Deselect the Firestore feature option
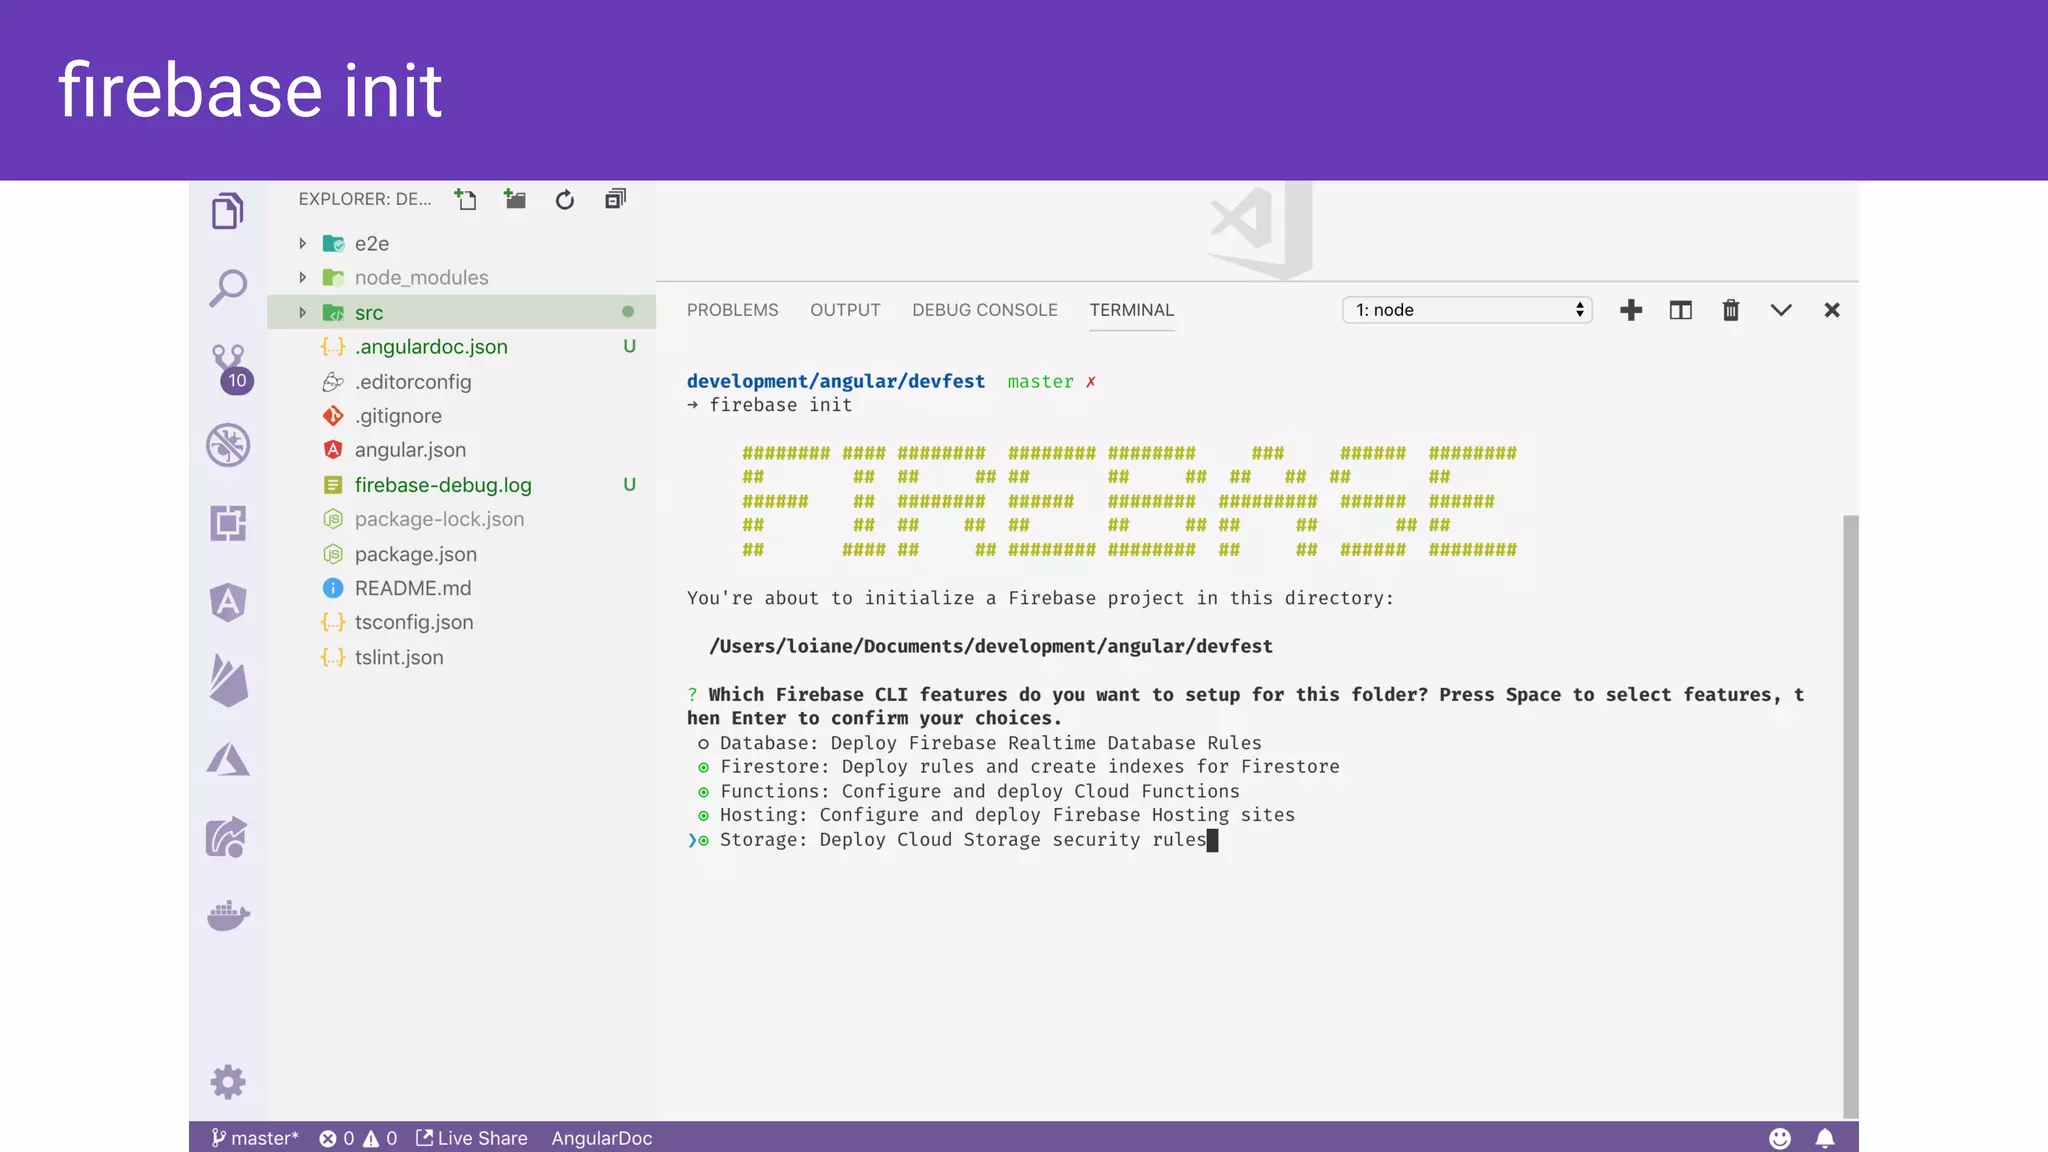Viewport: 2048px width, 1152px height. click(x=704, y=767)
